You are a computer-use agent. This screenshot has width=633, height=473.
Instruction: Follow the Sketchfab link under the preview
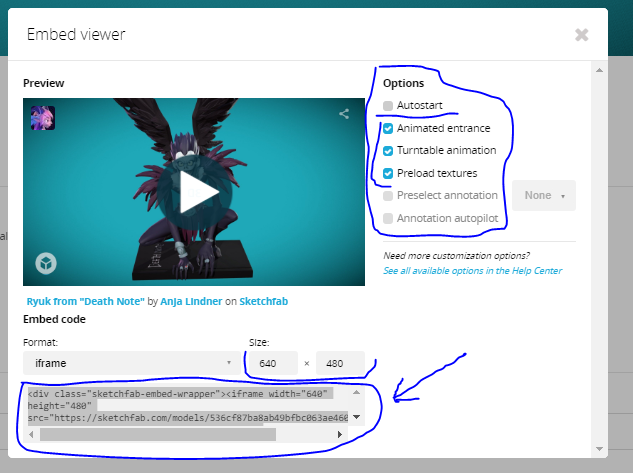264,301
